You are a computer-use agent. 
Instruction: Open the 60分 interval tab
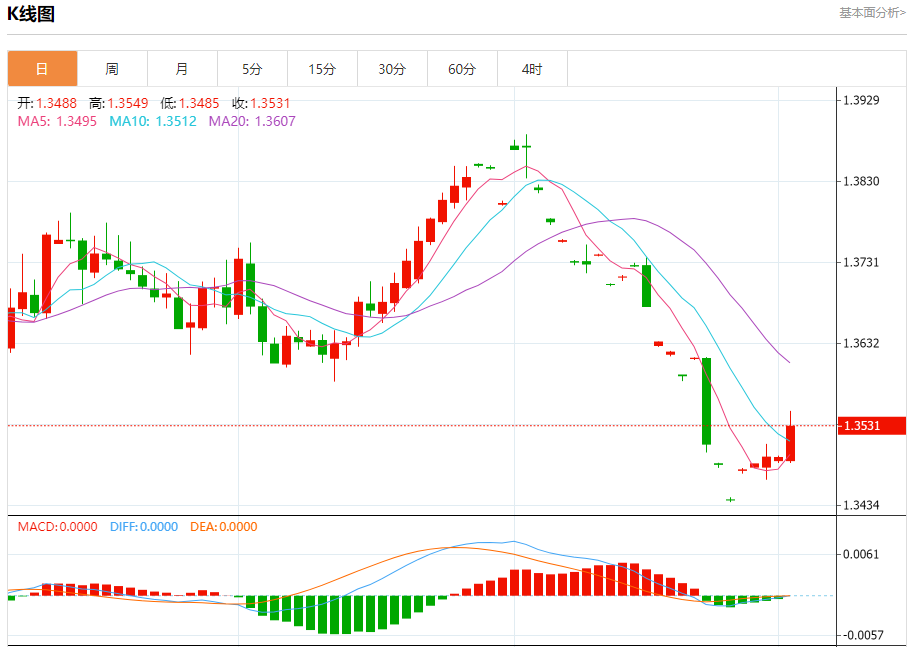tap(462, 69)
